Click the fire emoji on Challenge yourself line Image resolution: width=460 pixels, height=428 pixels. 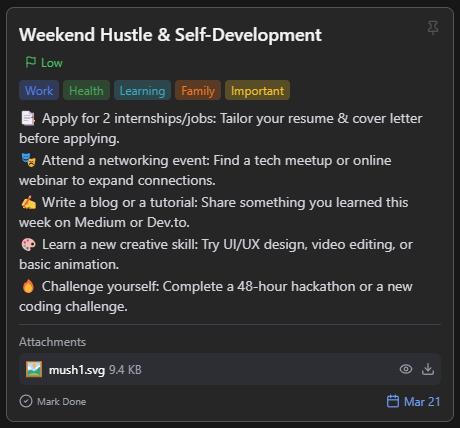pos(28,286)
